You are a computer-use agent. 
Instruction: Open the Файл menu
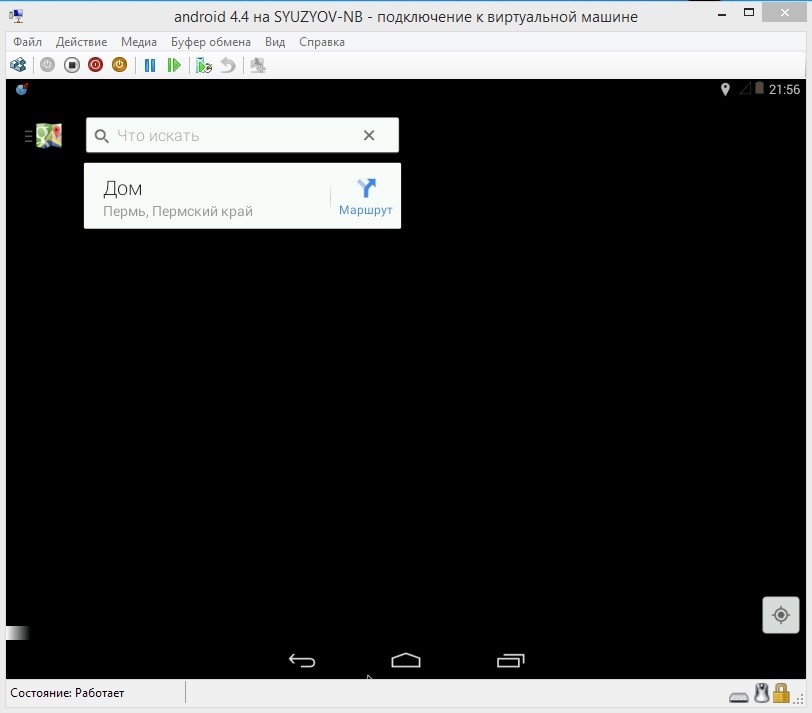[x=28, y=42]
